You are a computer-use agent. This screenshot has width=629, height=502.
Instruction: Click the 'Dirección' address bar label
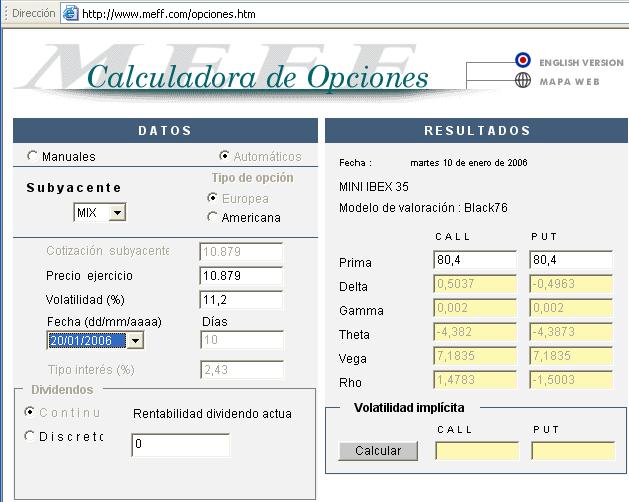[34, 13]
